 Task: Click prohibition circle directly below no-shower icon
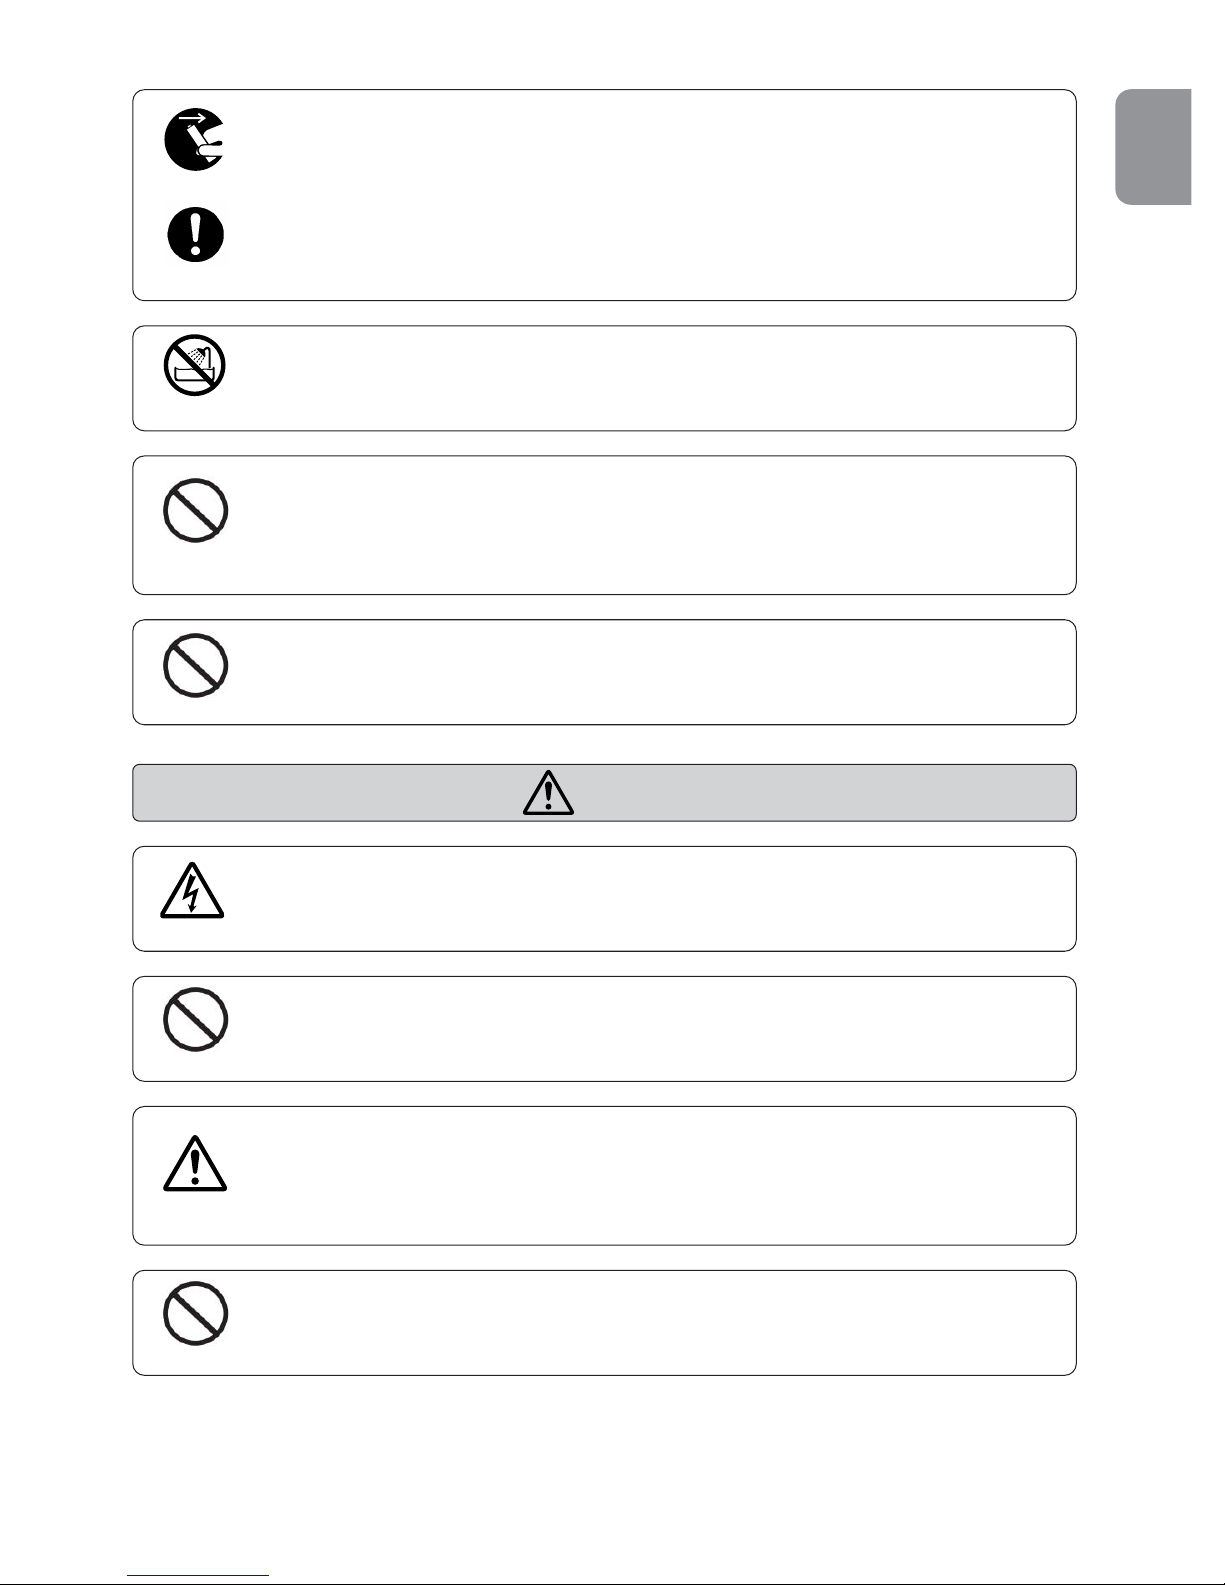pyautogui.click(x=195, y=510)
